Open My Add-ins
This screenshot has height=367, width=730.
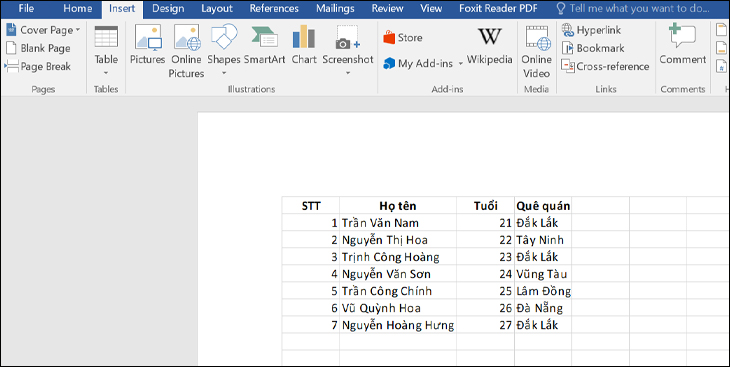pyautogui.click(x=418, y=63)
